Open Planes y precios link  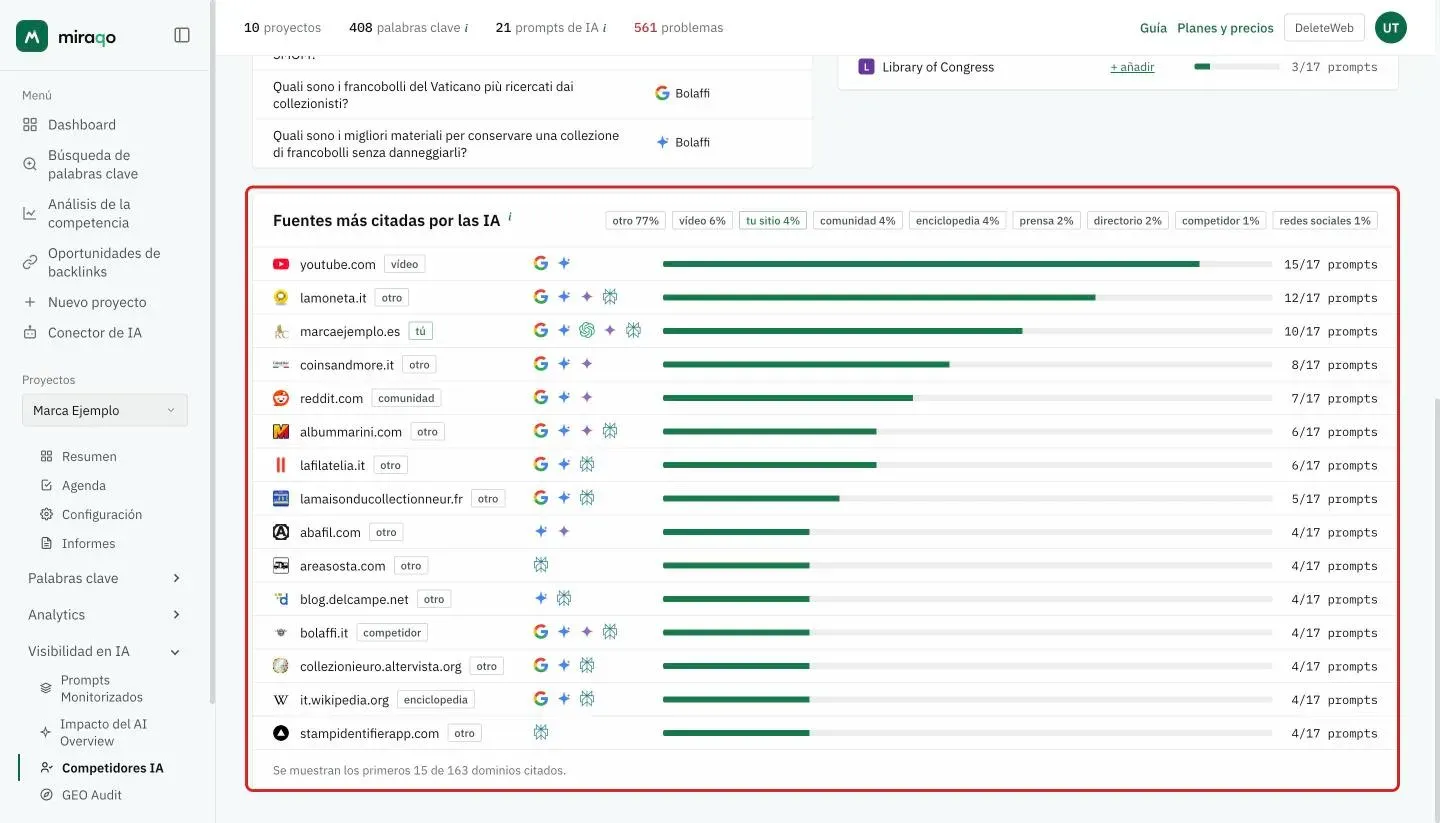pyautogui.click(x=1225, y=28)
